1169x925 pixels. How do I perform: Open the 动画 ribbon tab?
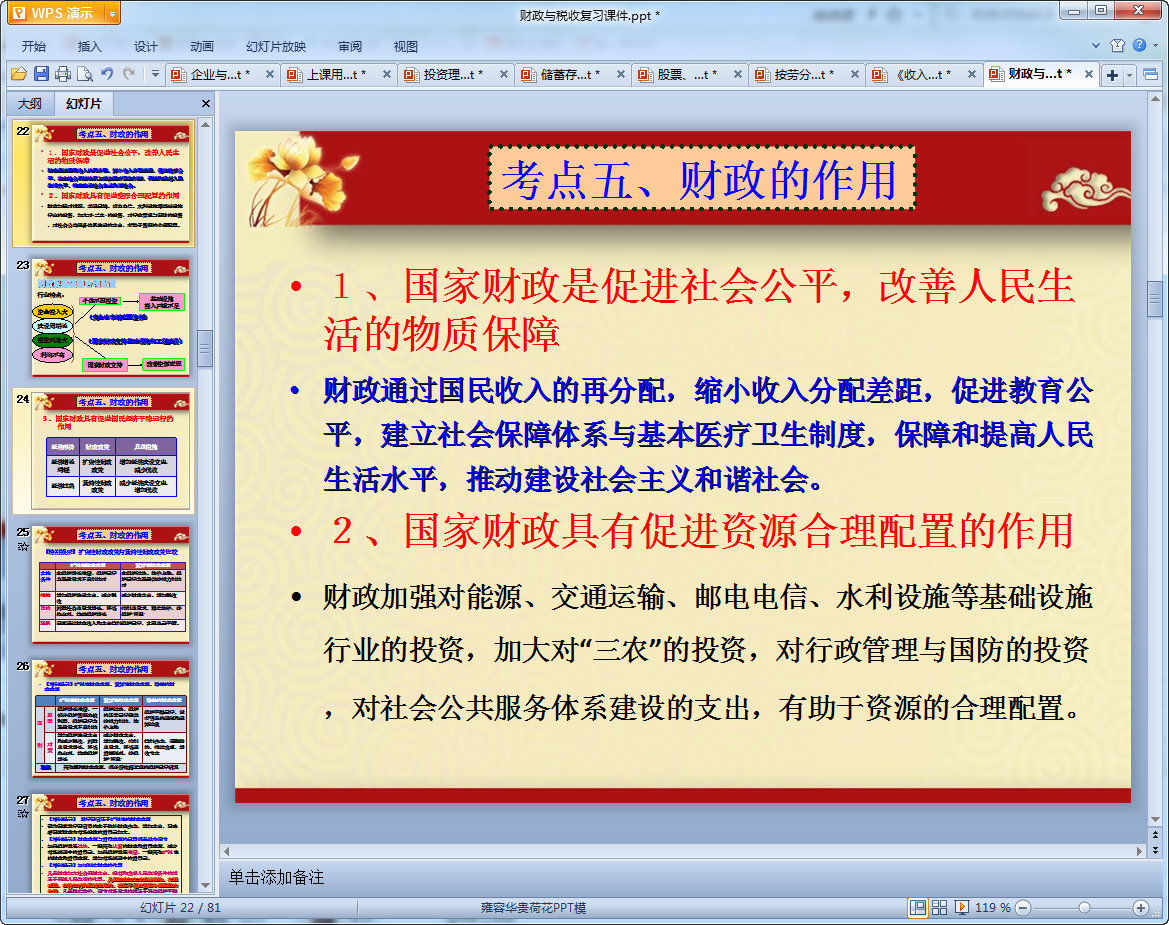click(x=201, y=46)
